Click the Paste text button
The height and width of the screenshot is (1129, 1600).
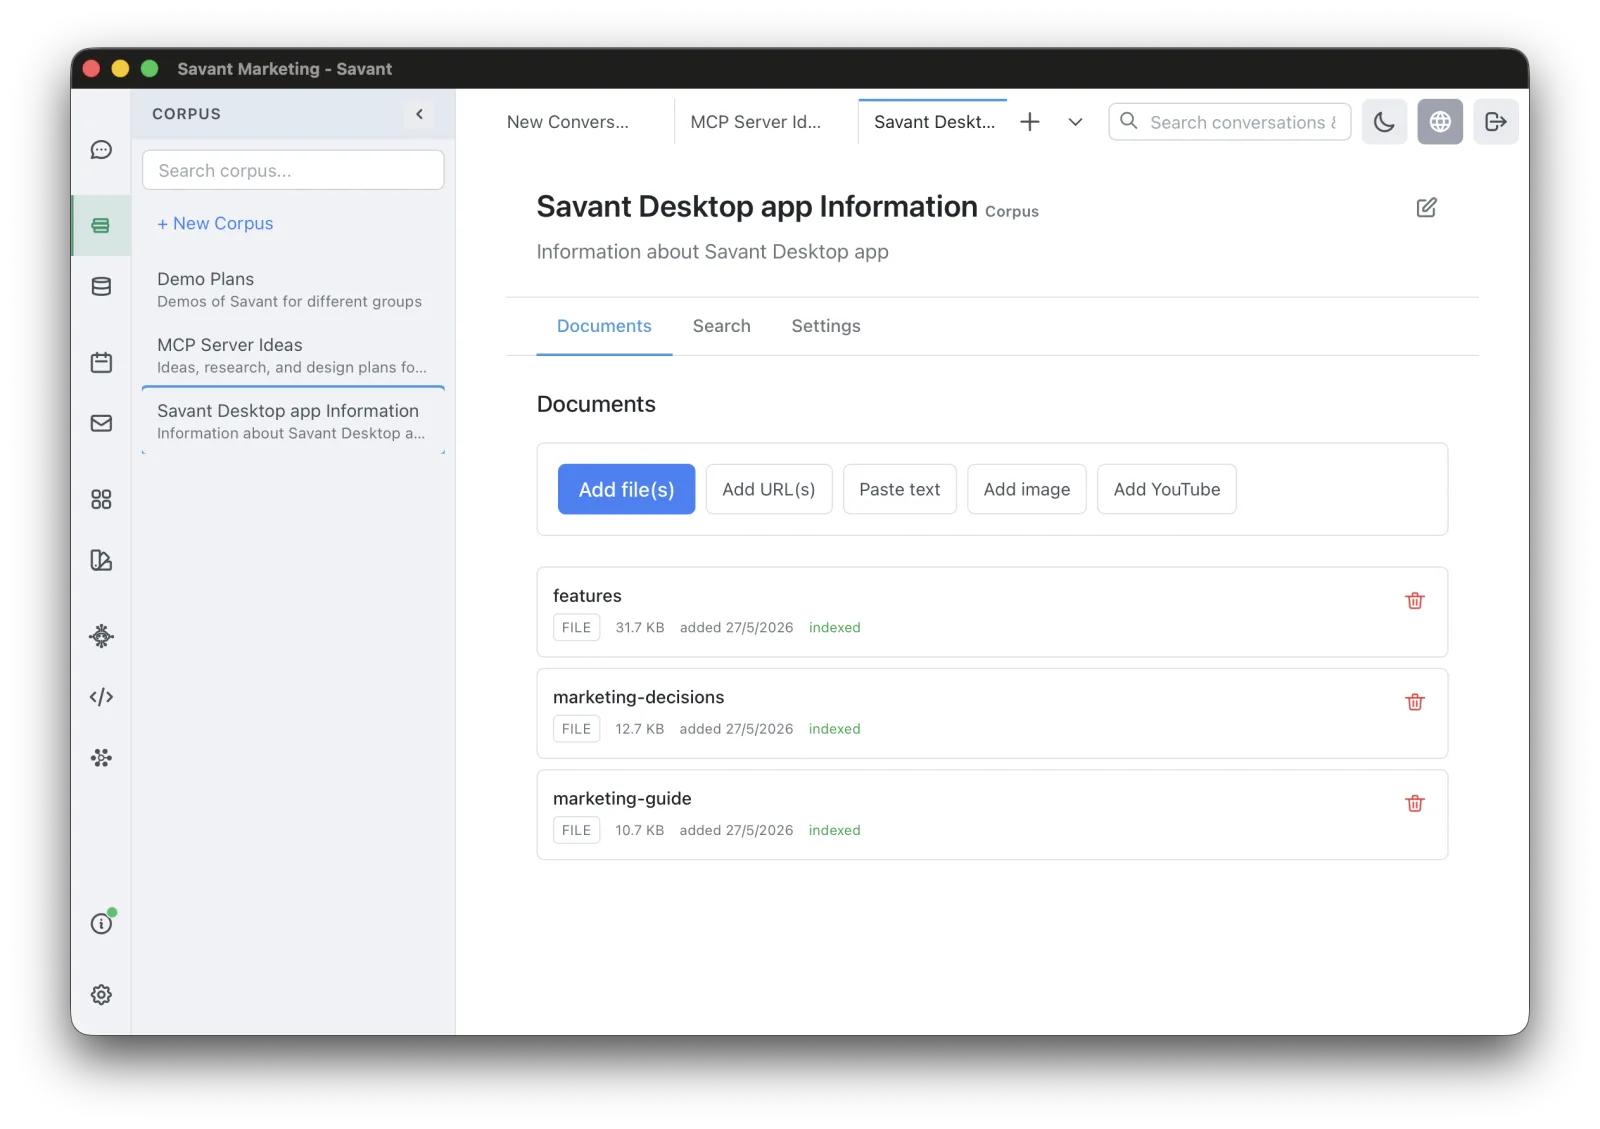[900, 489]
